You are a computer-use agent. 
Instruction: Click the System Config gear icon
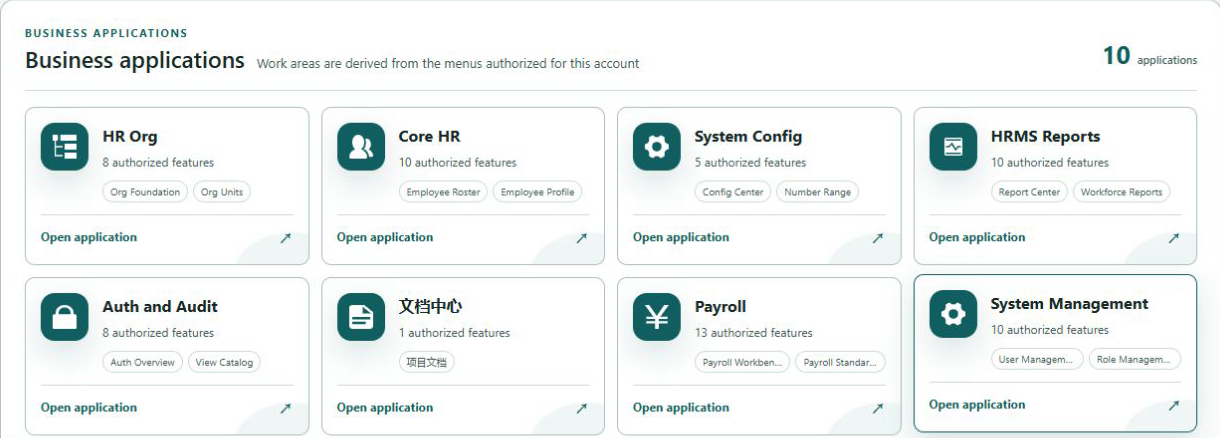[657, 147]
